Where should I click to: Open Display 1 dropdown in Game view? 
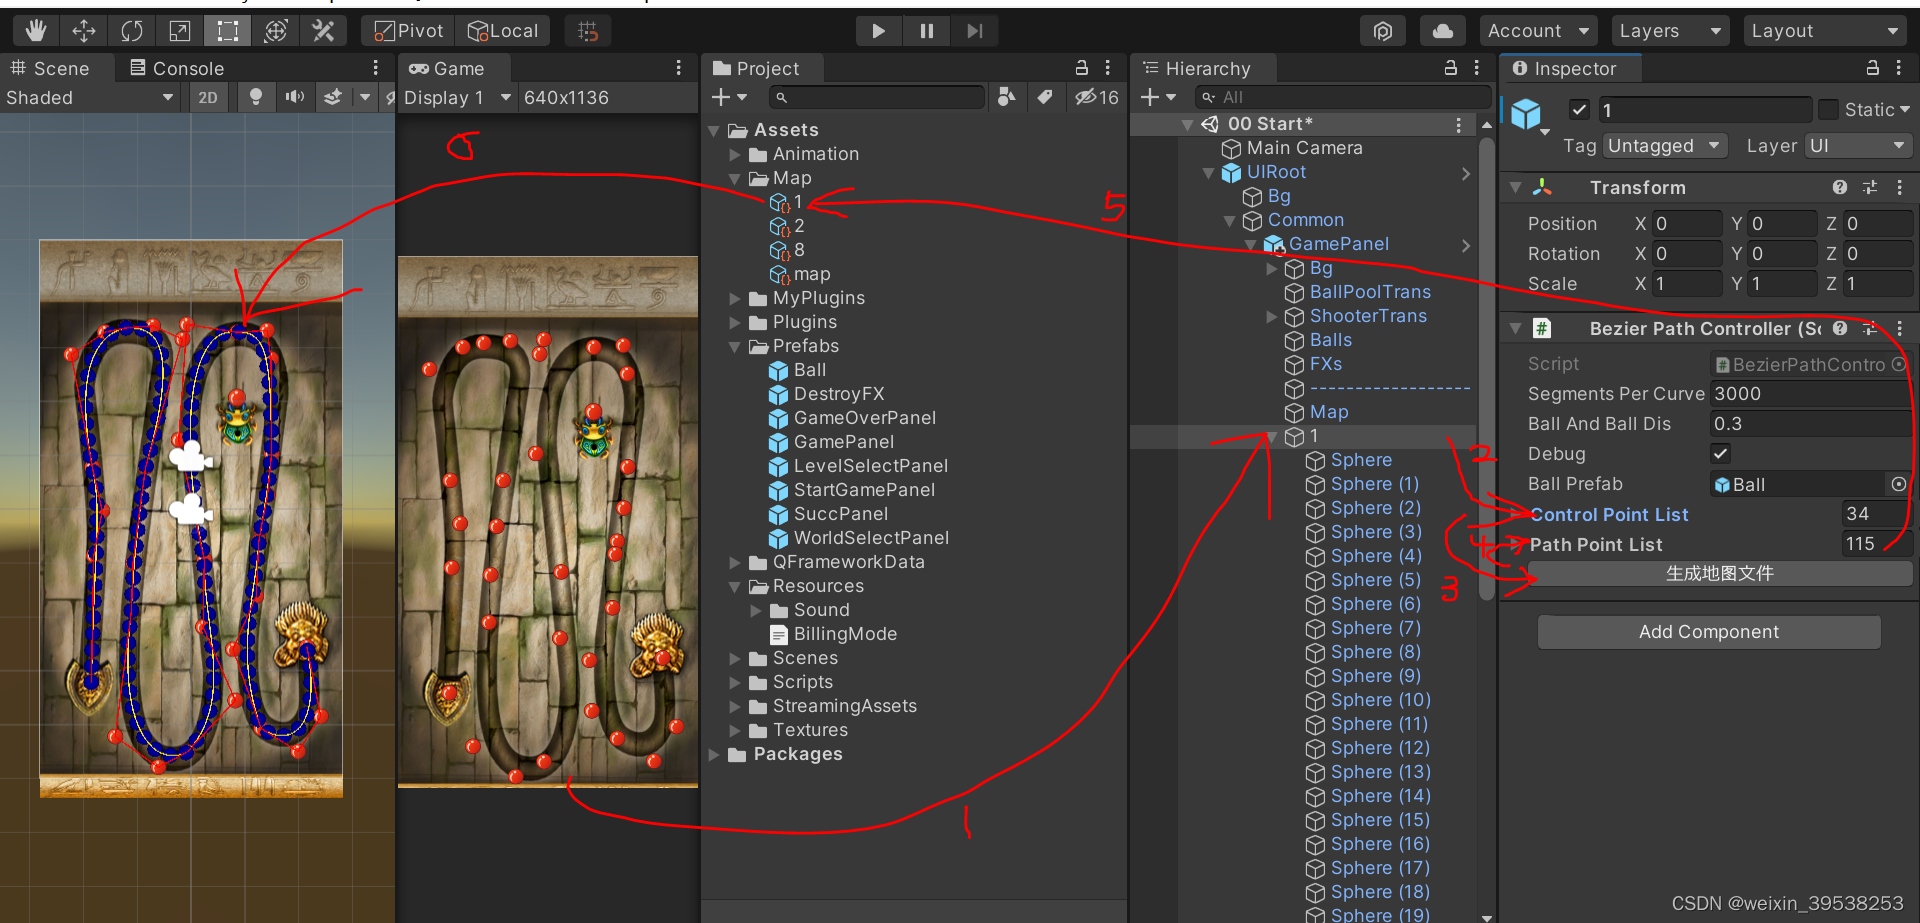tap(457, 97)
